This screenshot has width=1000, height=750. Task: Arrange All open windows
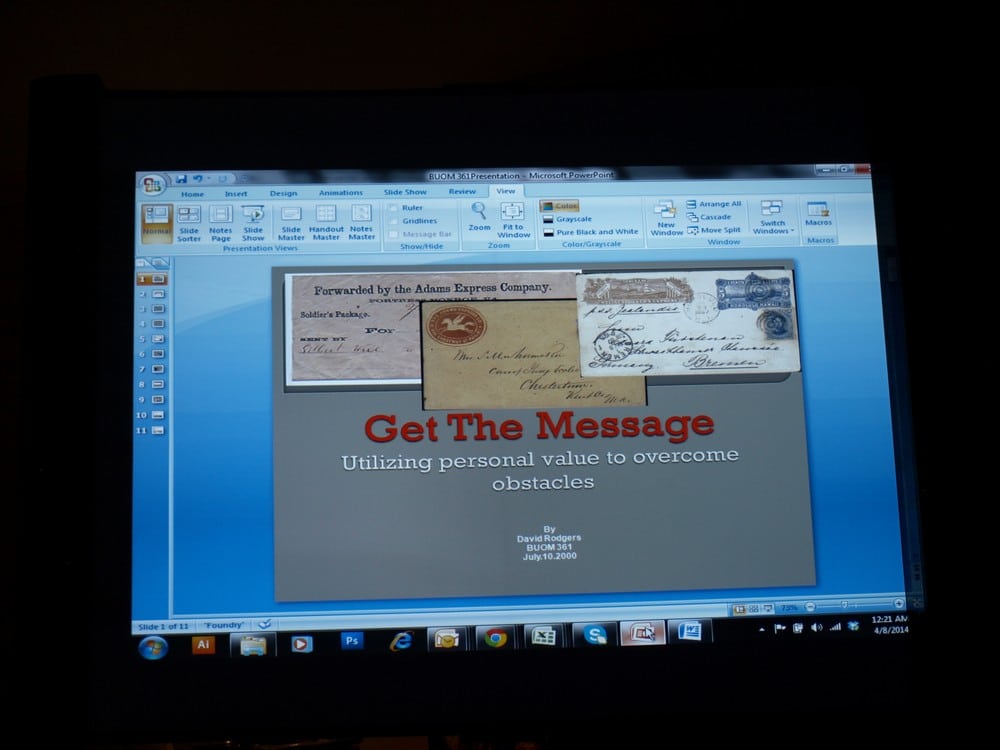point(714,204)
